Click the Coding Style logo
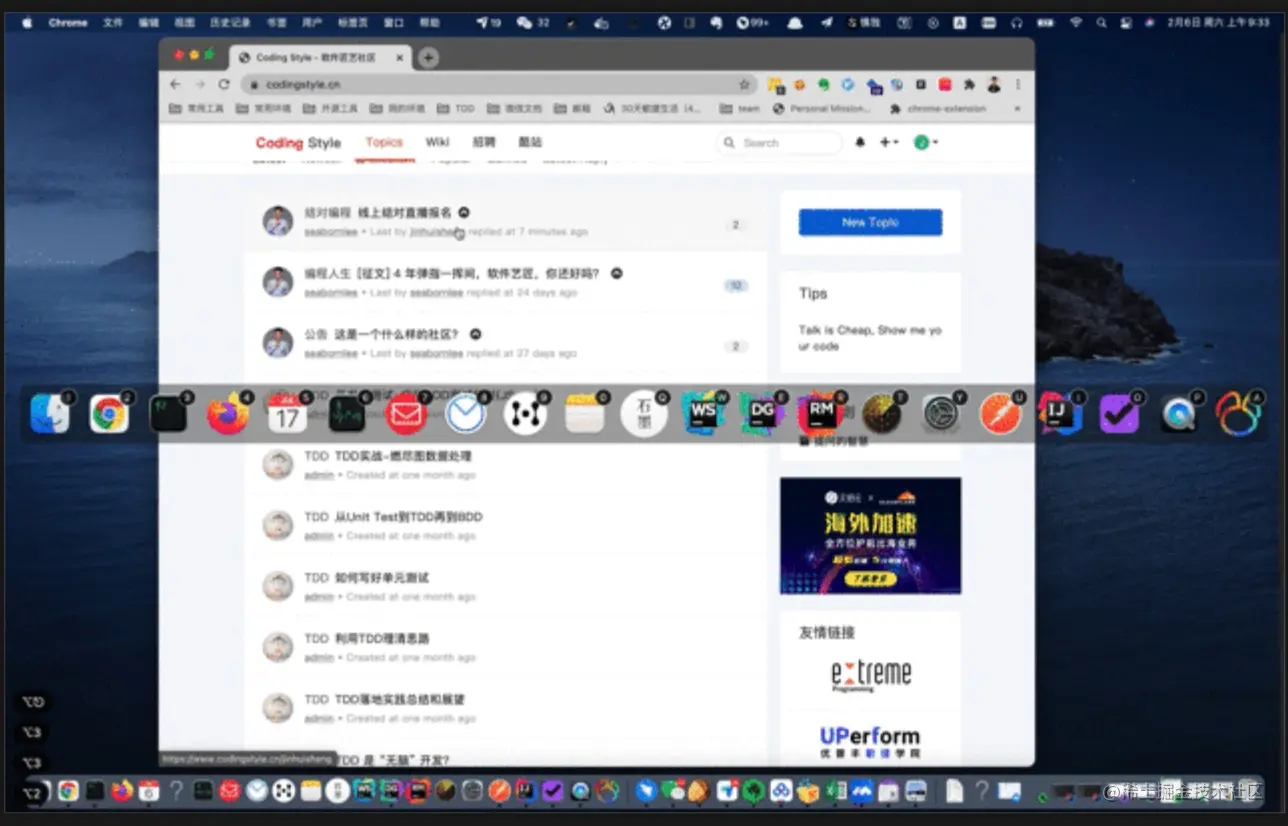 click(x=298, y=143)
